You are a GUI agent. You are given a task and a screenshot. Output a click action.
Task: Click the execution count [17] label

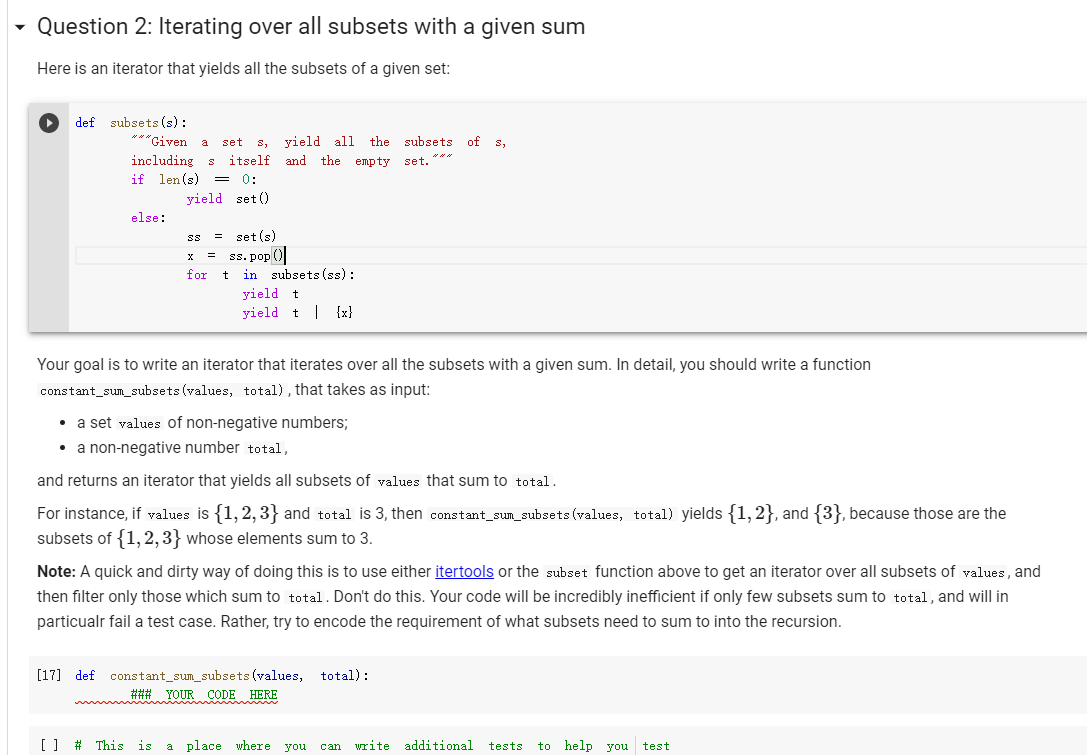click(49, 675)
